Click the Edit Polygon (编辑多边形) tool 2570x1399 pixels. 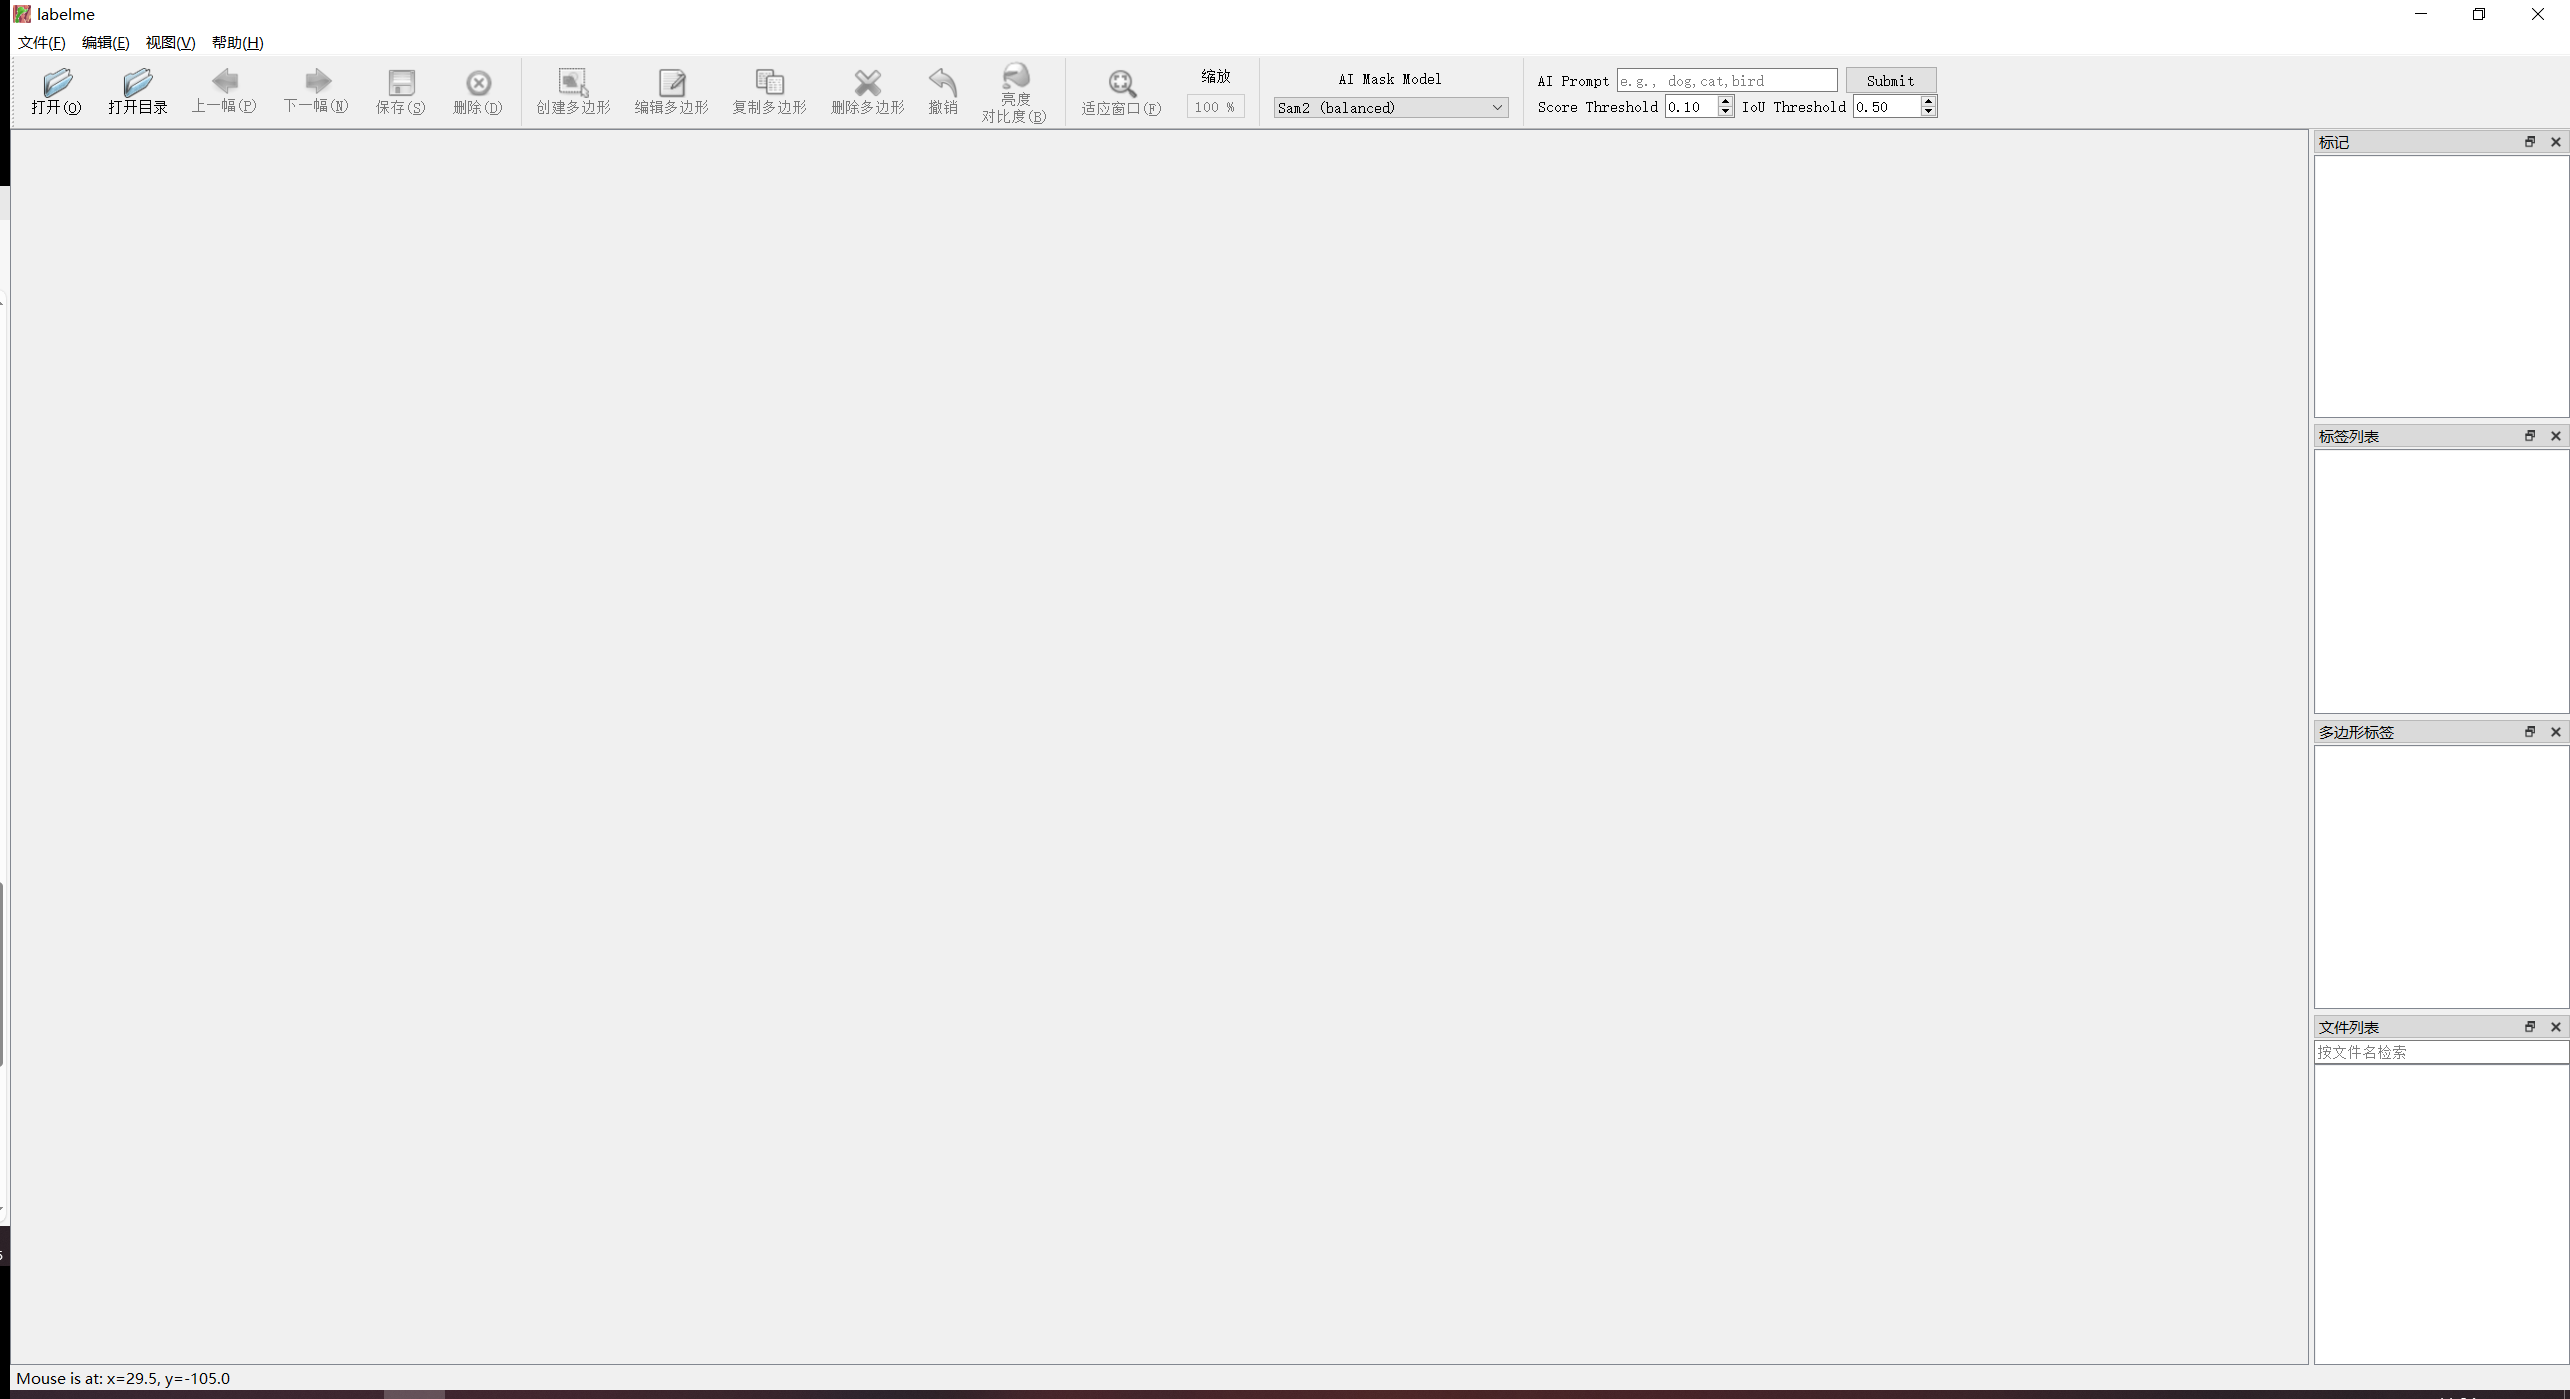tap(671, 83)
